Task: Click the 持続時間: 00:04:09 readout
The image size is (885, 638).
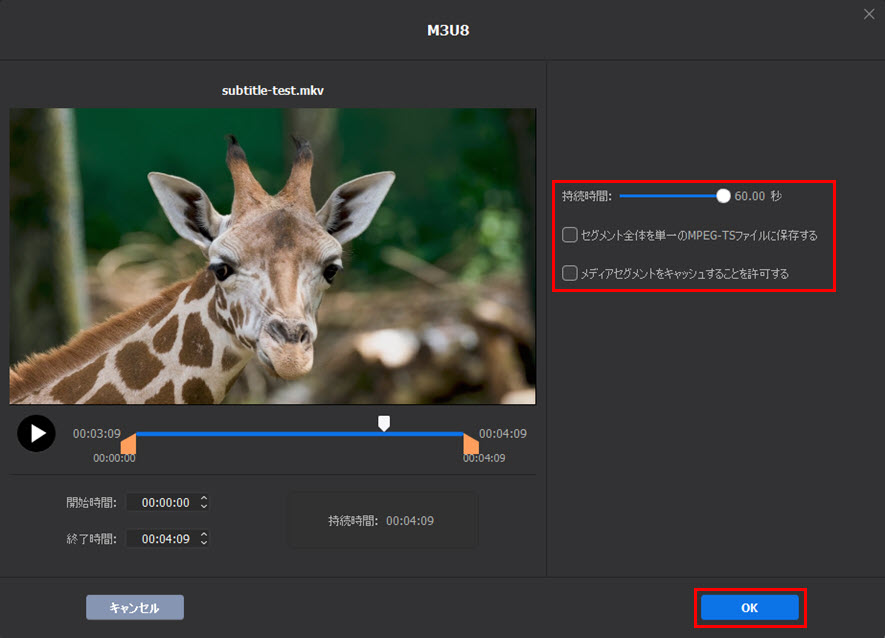Action: tap(381, 521)
